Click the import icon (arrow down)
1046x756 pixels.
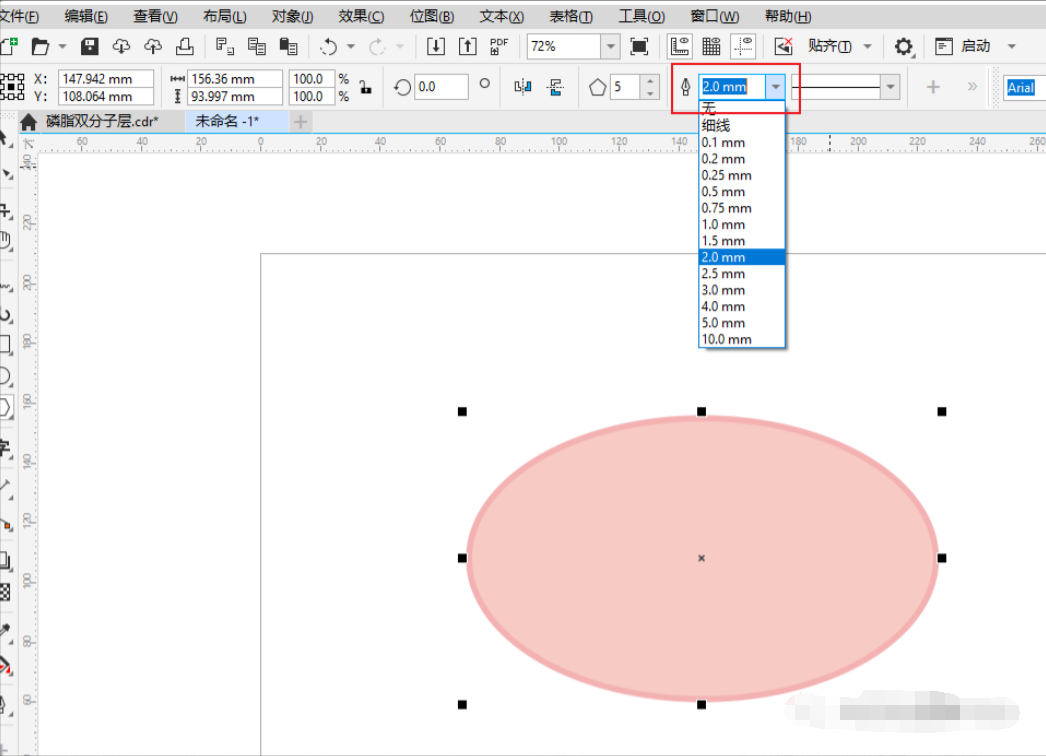(436, 46)
